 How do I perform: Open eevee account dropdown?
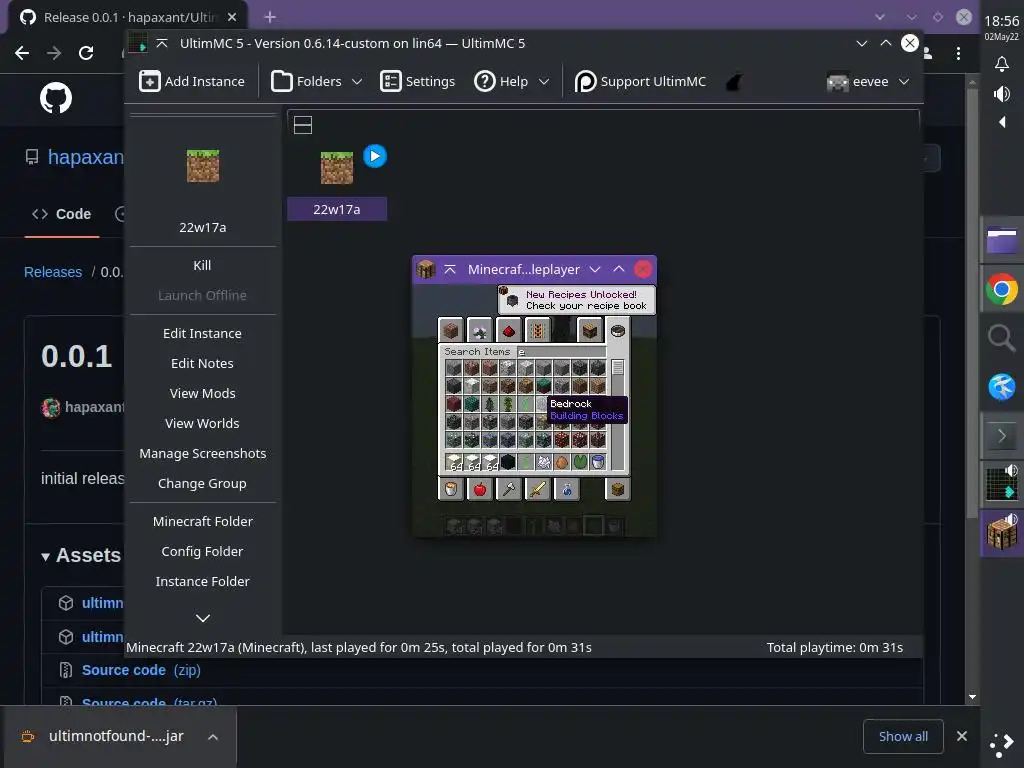[868, 82]
